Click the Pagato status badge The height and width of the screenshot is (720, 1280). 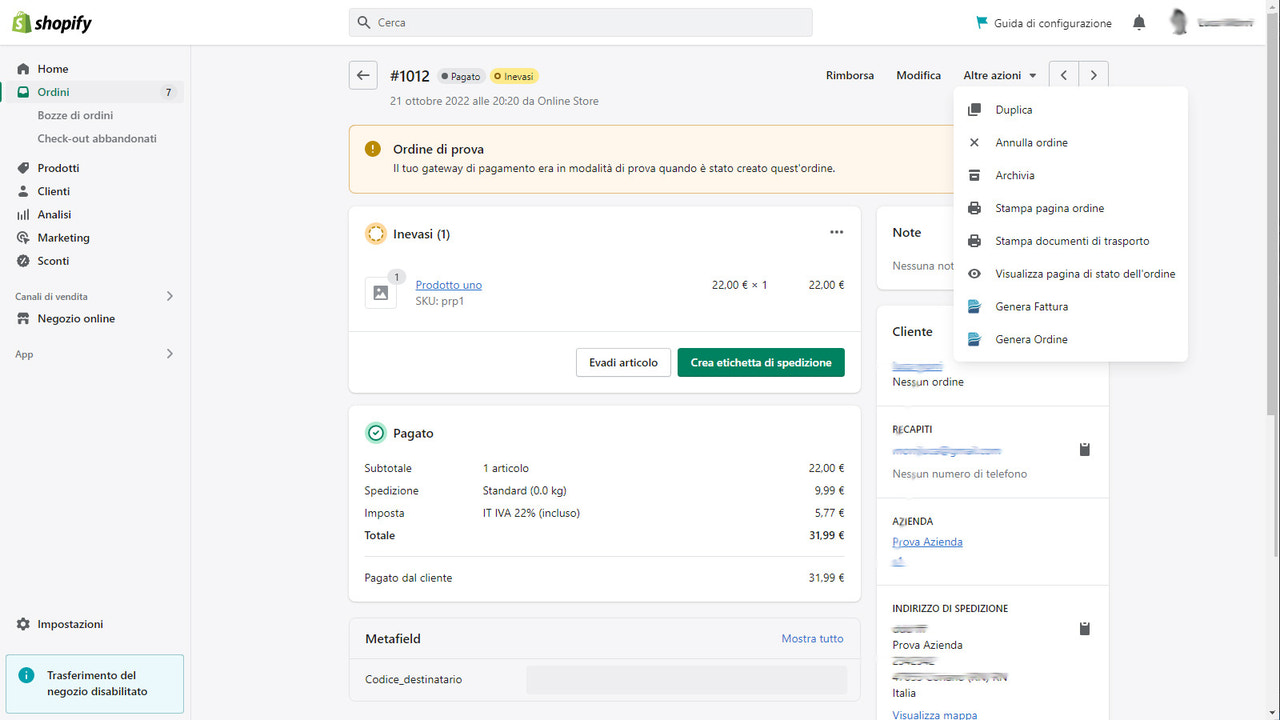click(461, 76)
